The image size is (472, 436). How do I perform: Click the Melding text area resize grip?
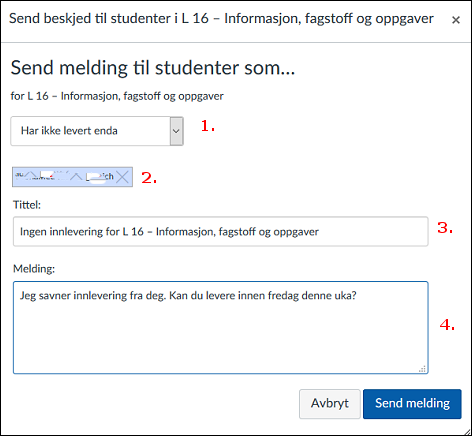pos(423,369)
